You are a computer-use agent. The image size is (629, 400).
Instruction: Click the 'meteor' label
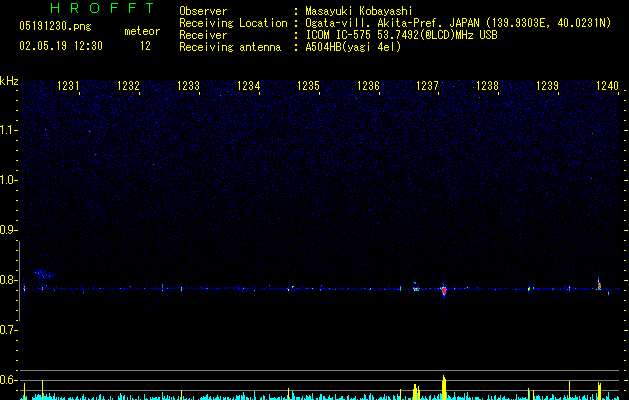click(142, 31)
